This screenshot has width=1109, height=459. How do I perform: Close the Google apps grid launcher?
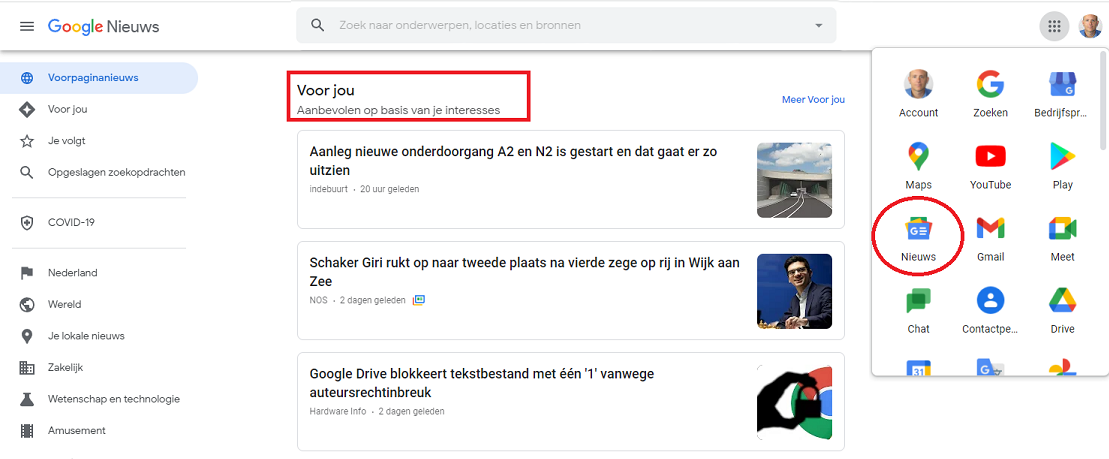click(1055, 27)
